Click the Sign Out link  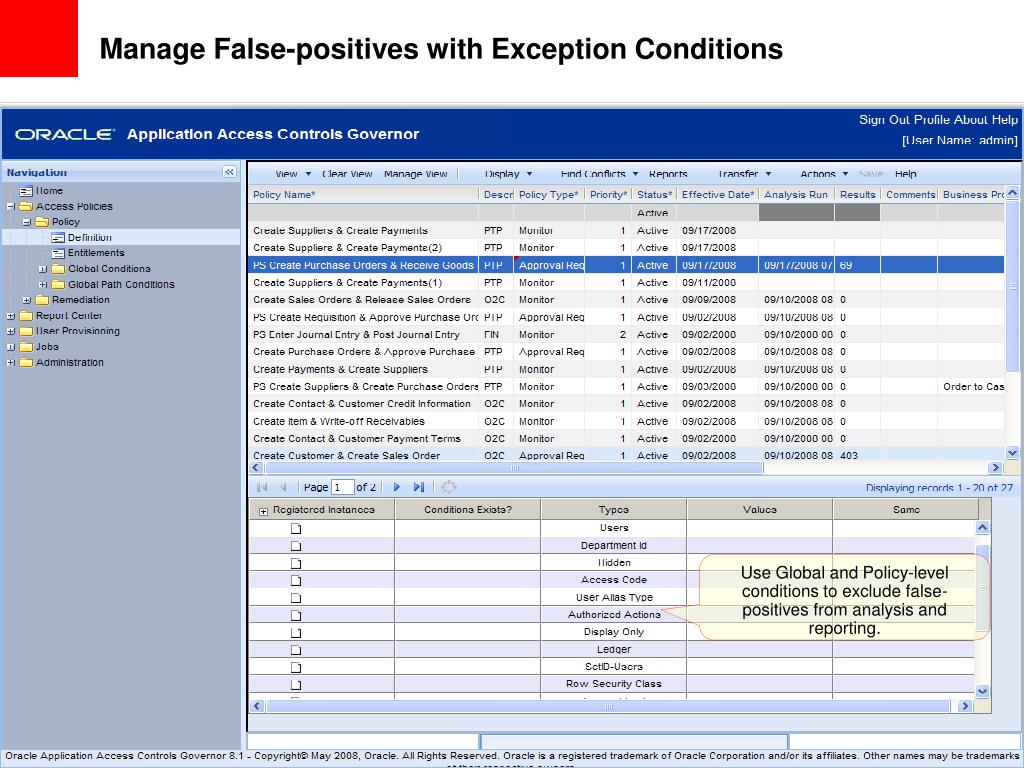coord(884,120)
